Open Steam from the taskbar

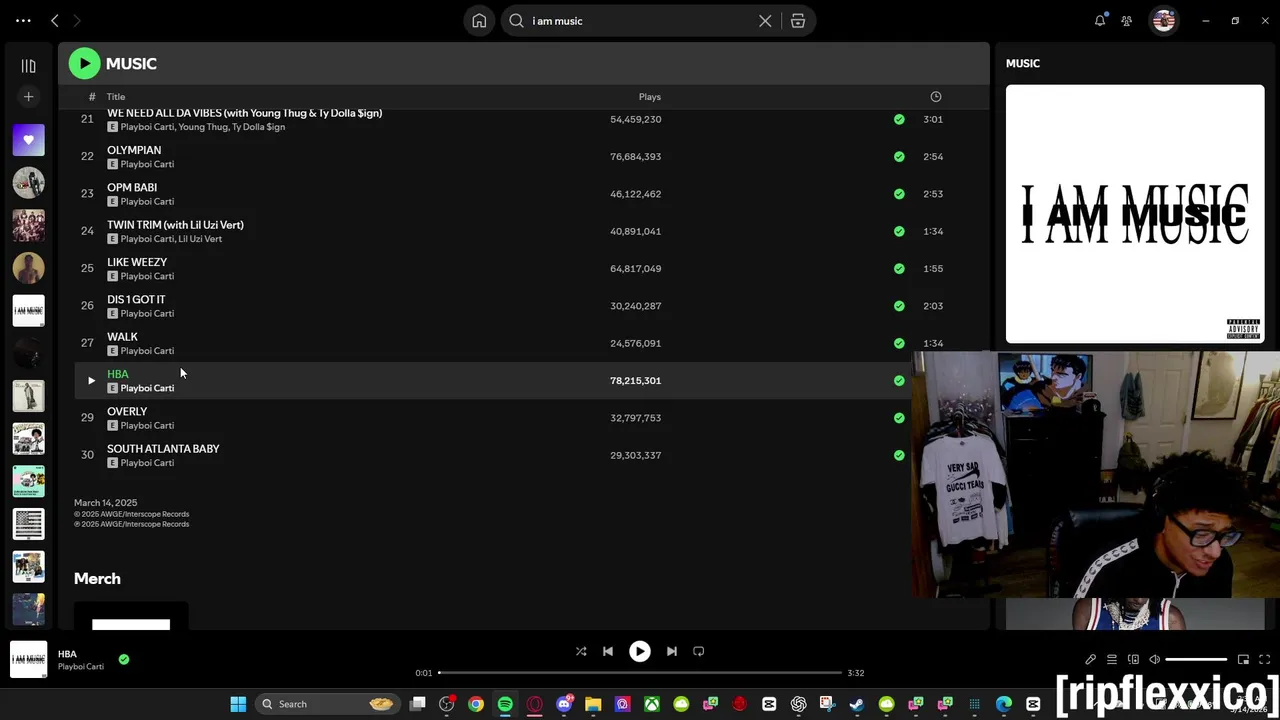[857, 704]
